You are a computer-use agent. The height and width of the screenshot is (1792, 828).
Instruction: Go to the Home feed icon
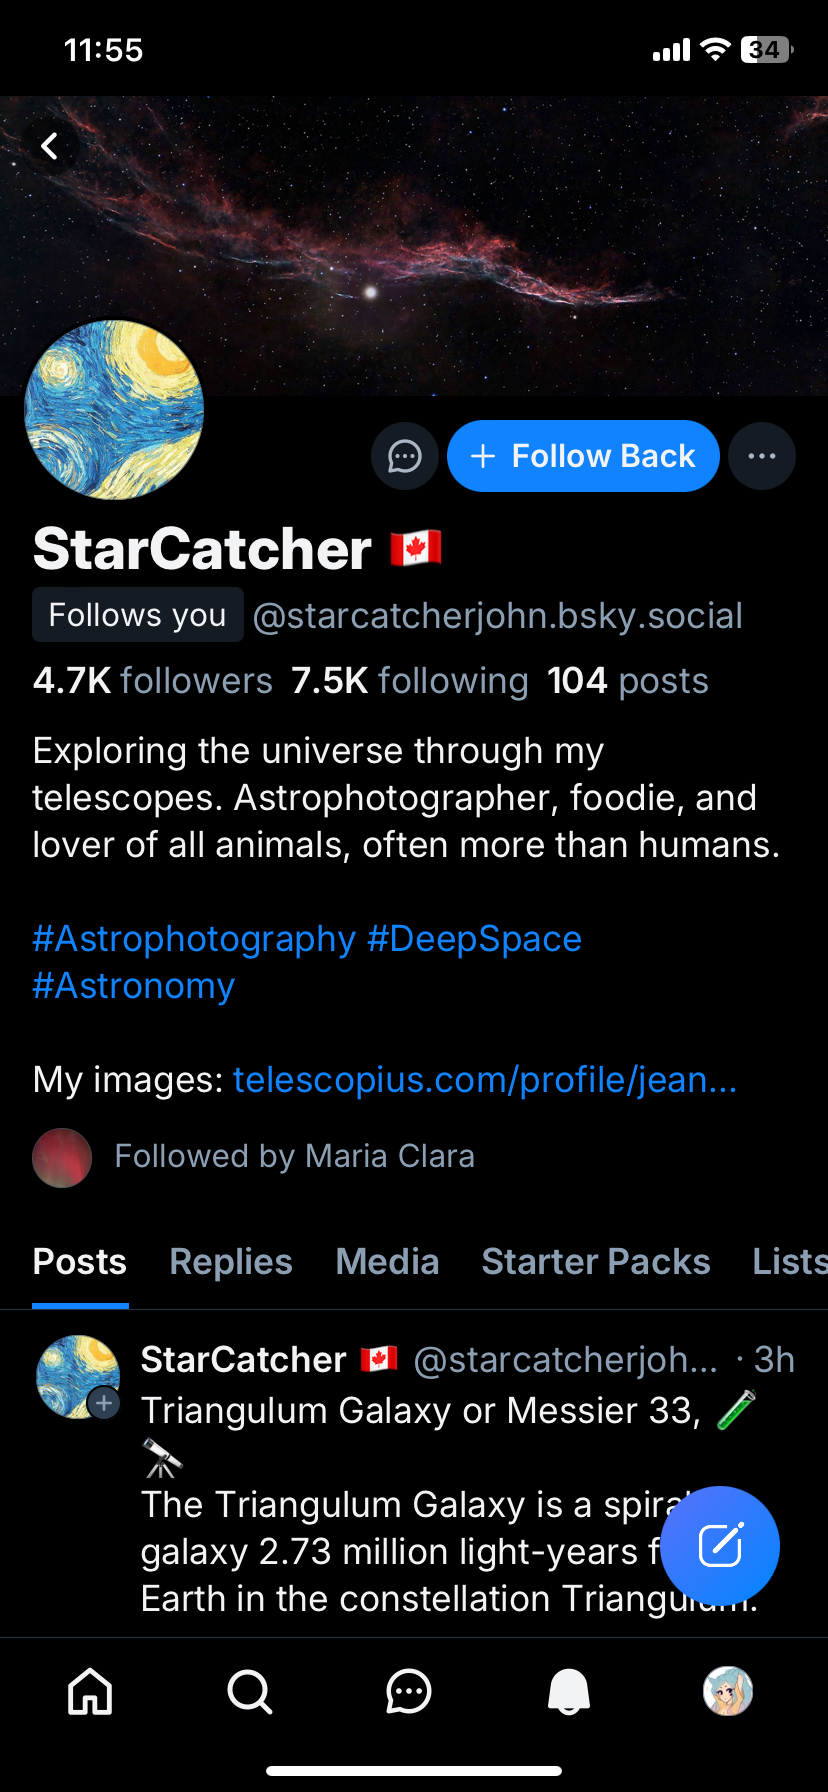coord(90,1692)
